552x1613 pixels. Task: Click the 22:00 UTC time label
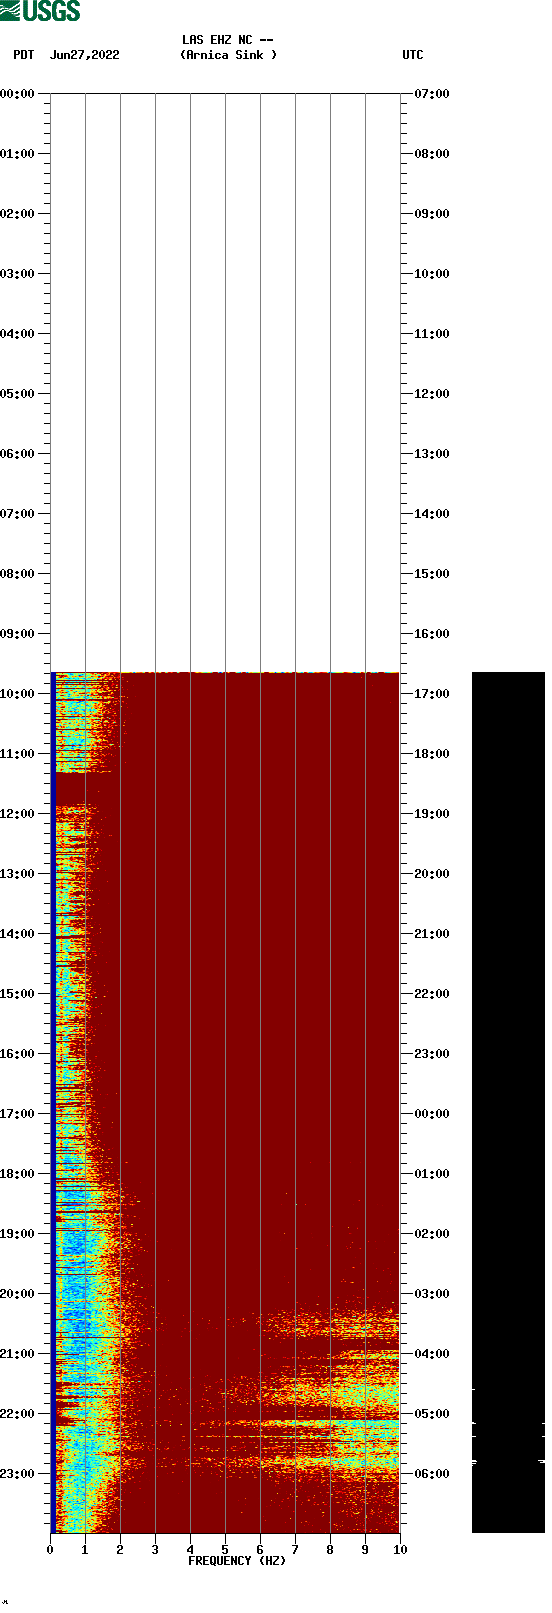432,994
